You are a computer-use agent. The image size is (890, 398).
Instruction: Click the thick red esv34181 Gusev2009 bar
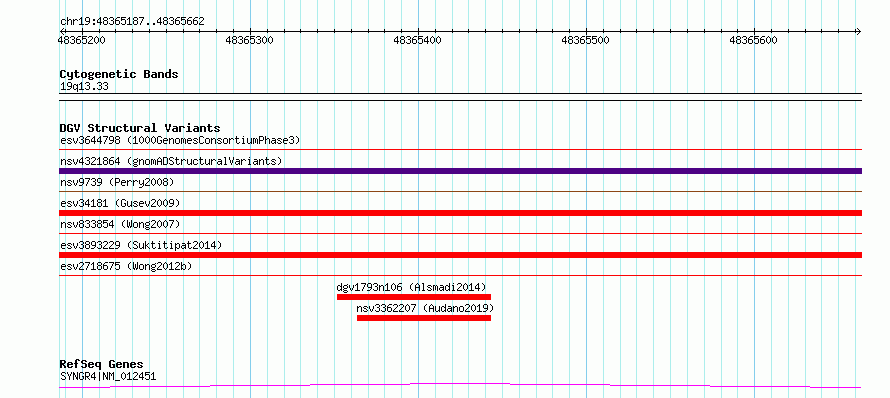coord(460,213)
